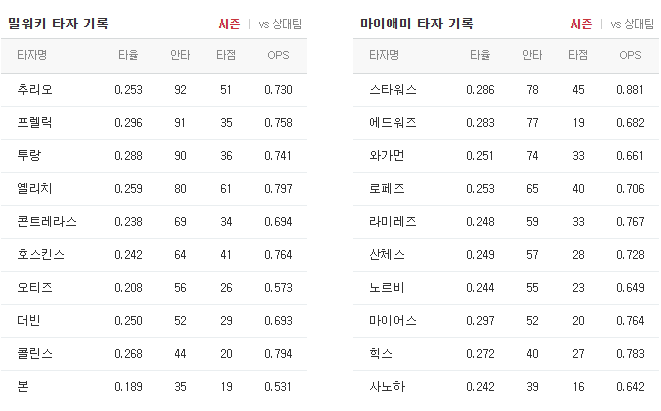Click player name 마이어스
The width and height of the screenshot is (661, 411).
pyautogui.click(x=393, y=320)
